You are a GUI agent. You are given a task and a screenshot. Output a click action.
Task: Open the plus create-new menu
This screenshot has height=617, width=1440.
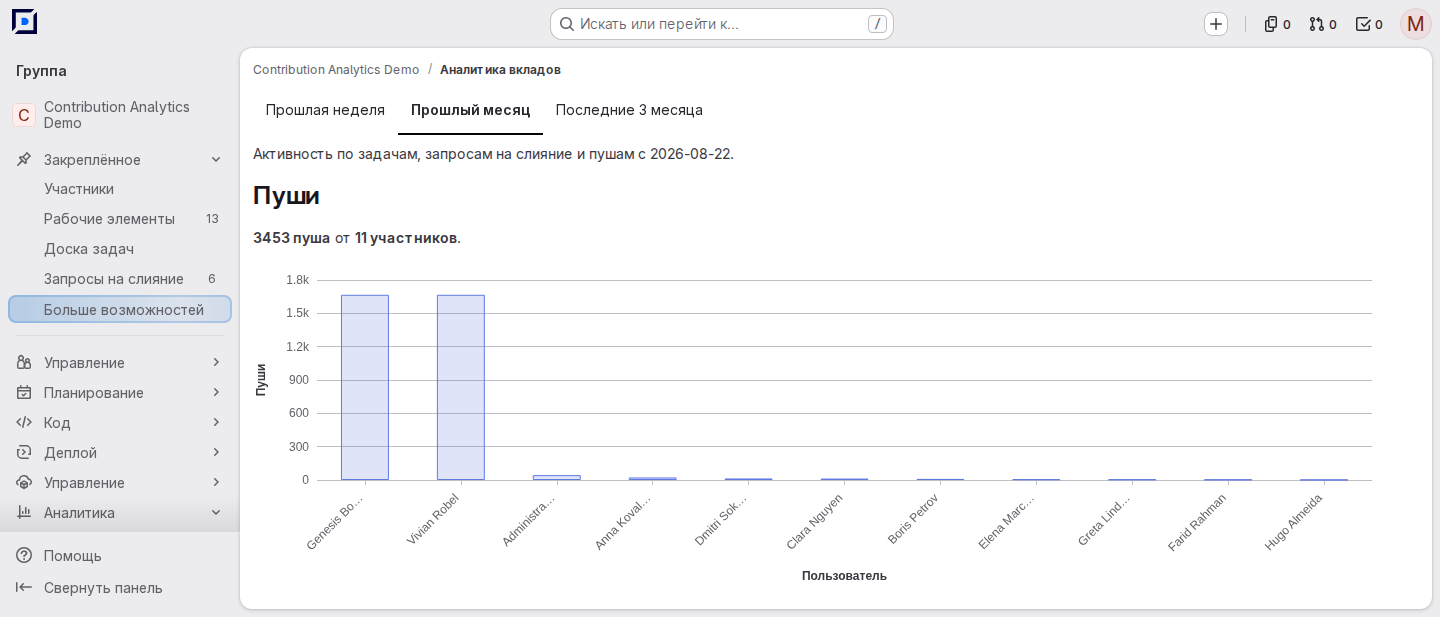pyautogui.click(x=1216, y=24)
